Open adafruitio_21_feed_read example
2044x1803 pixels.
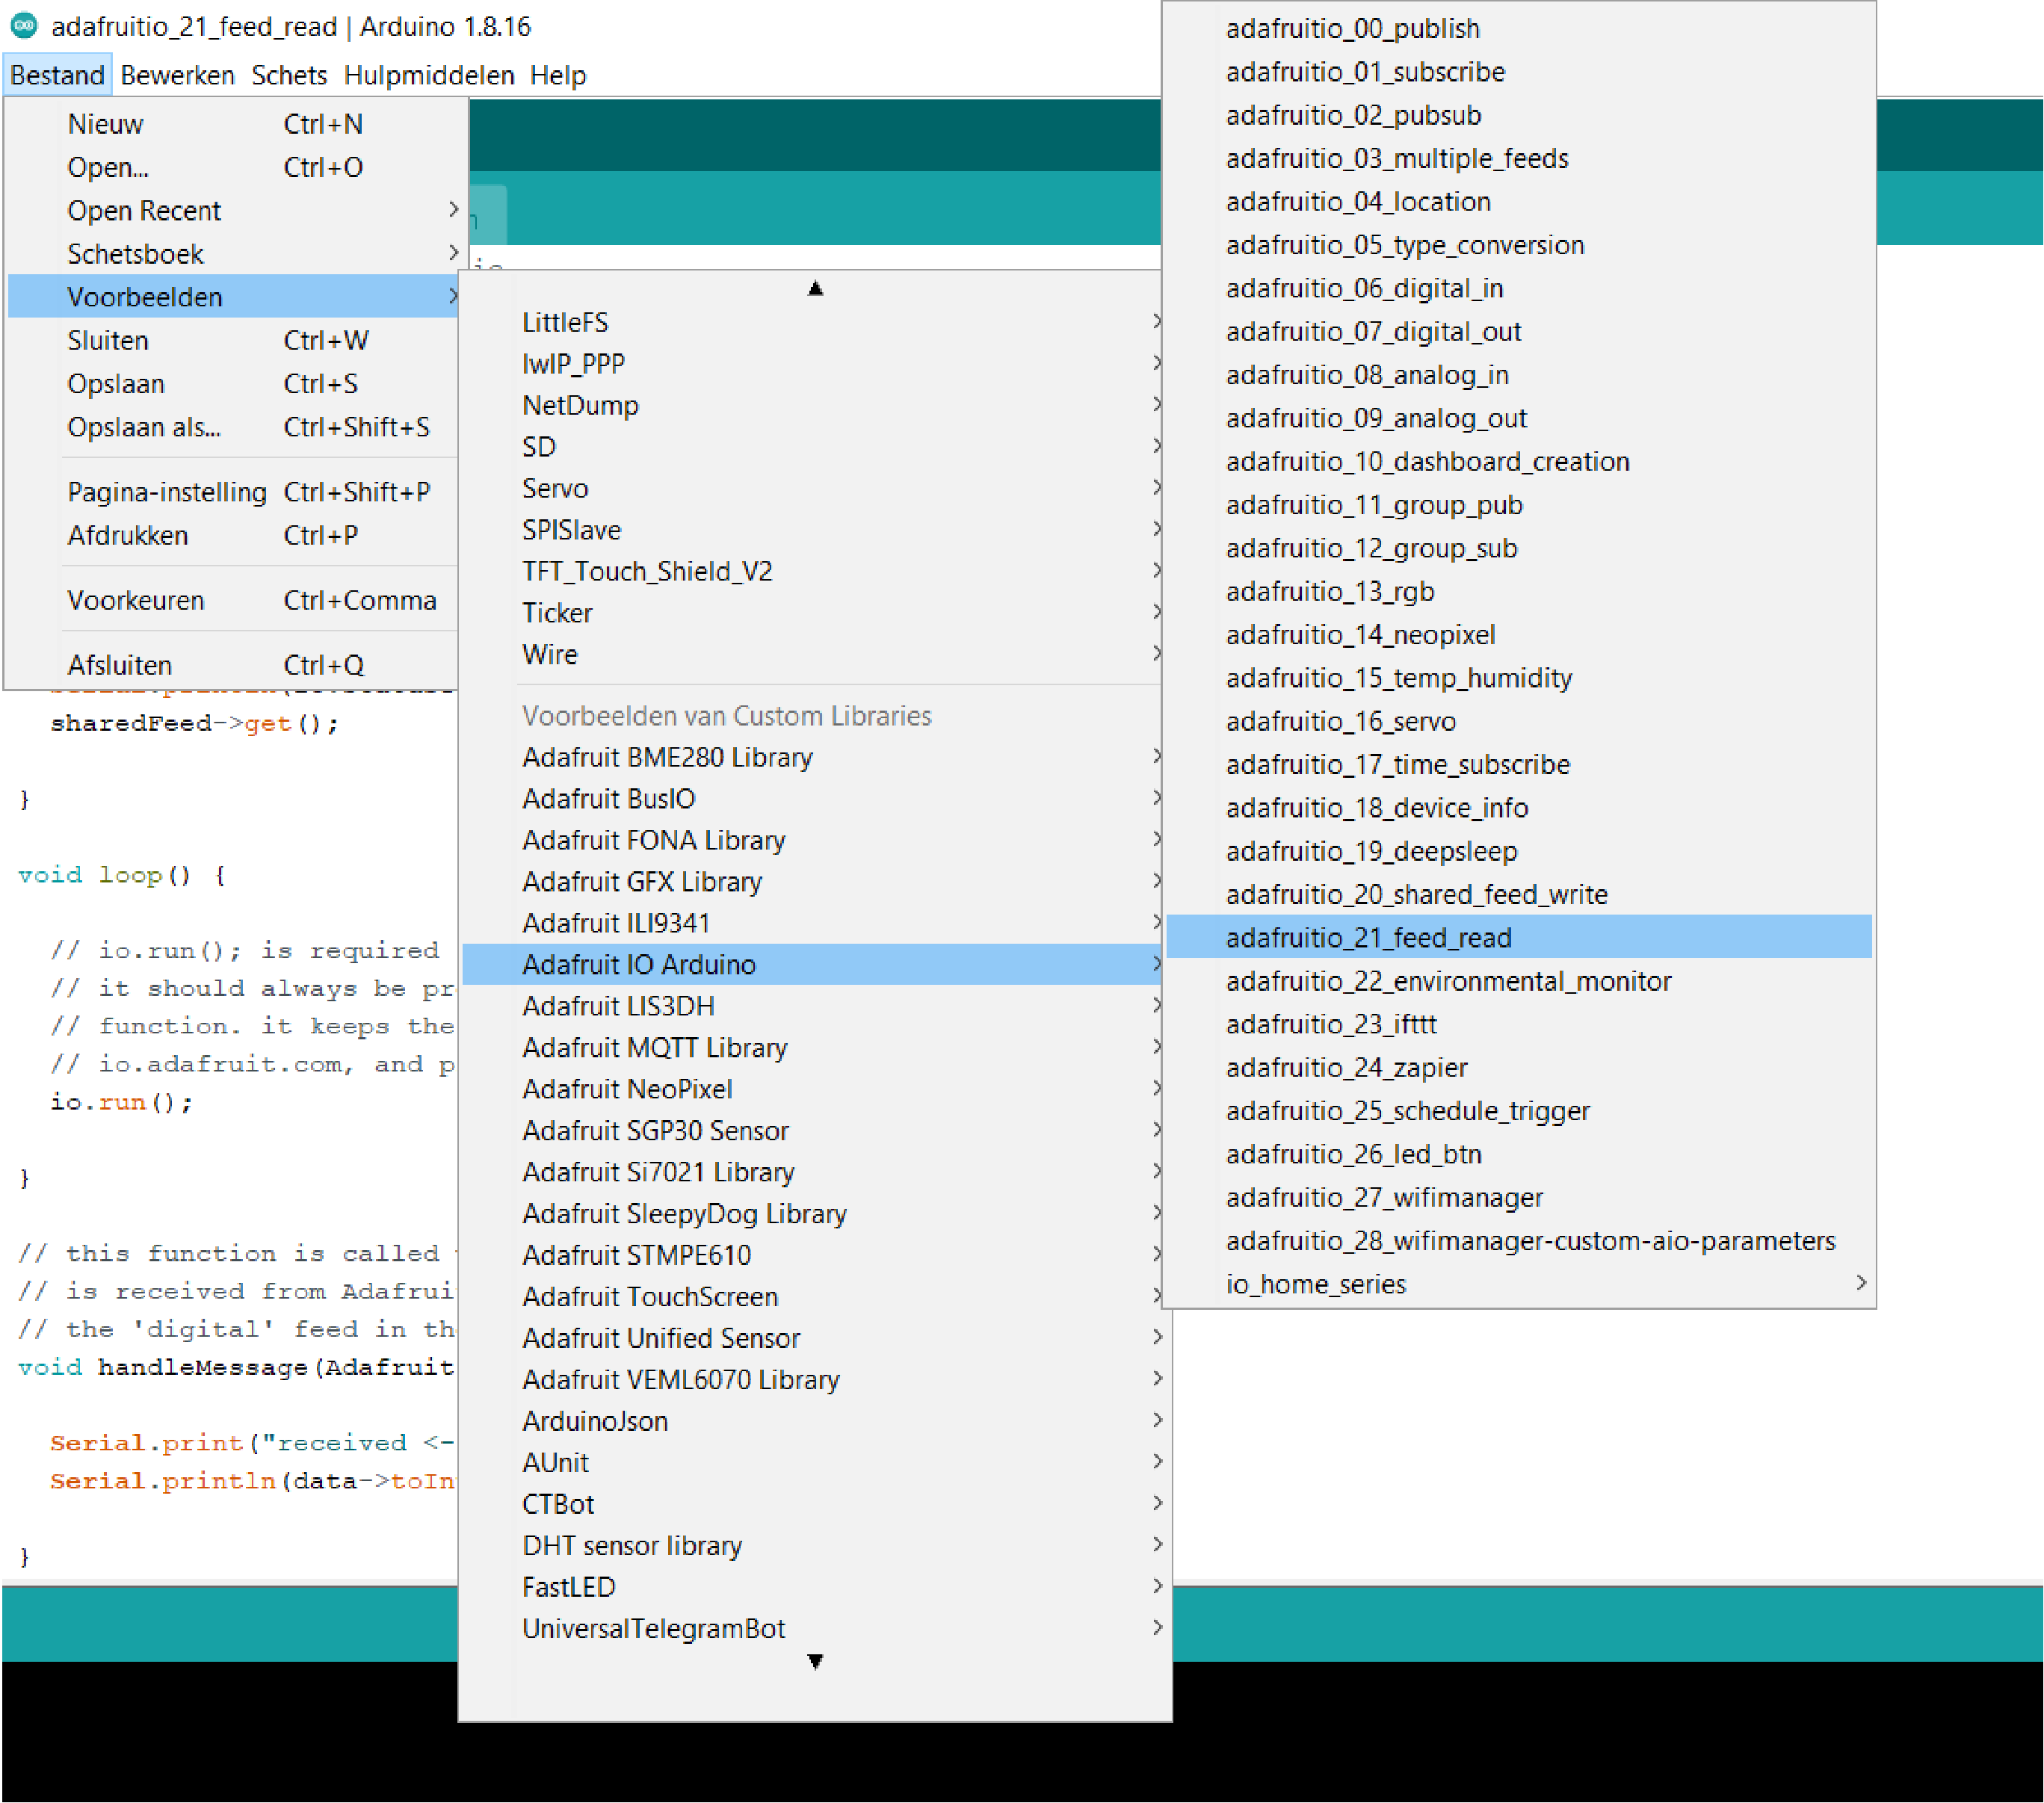(x=1519, y=937)
